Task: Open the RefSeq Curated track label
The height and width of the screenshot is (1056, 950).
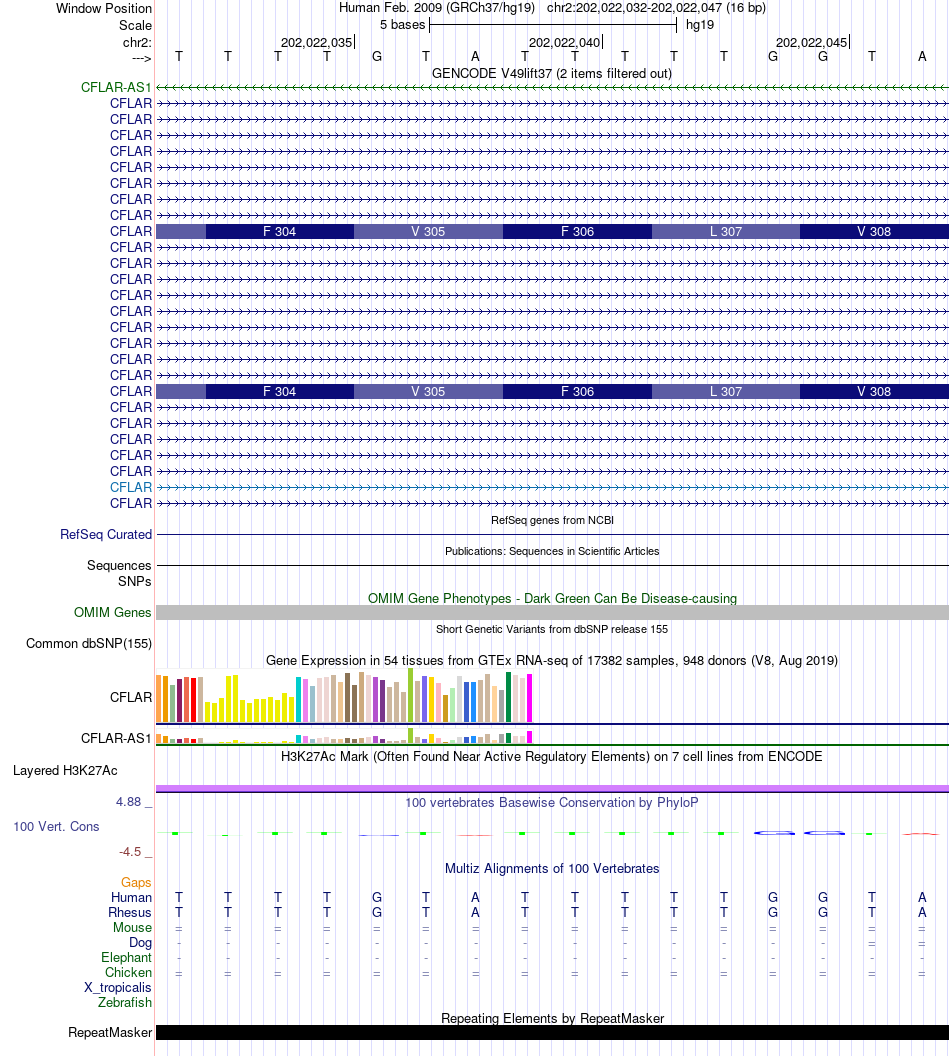Action: (x=106, y=534)
